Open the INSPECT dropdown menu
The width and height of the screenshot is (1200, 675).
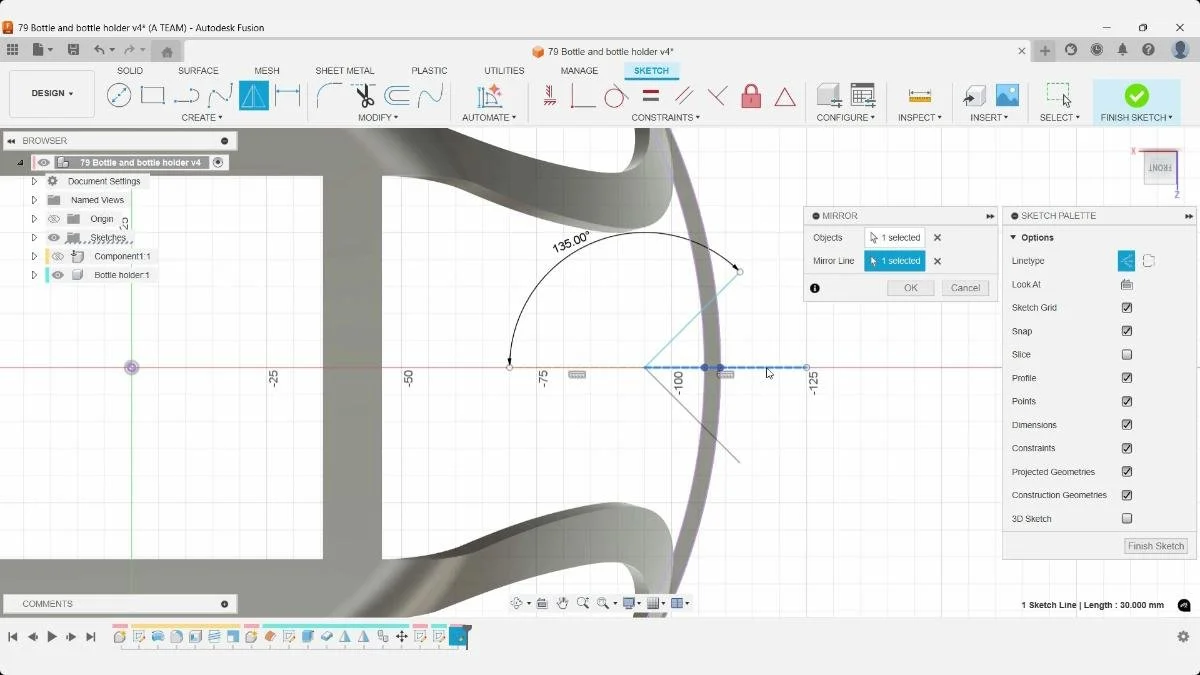pos(920,118)
